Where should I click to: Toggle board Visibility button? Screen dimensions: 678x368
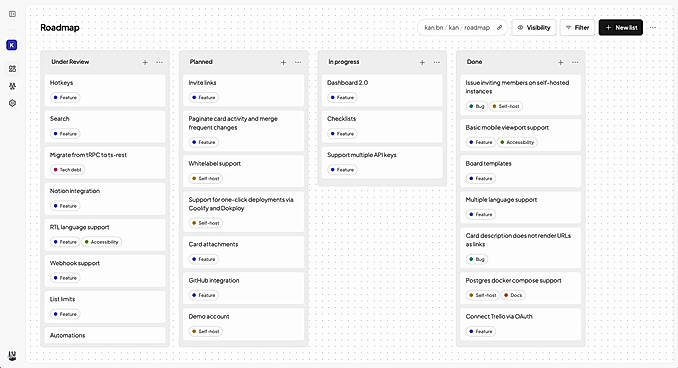[534, 28]
